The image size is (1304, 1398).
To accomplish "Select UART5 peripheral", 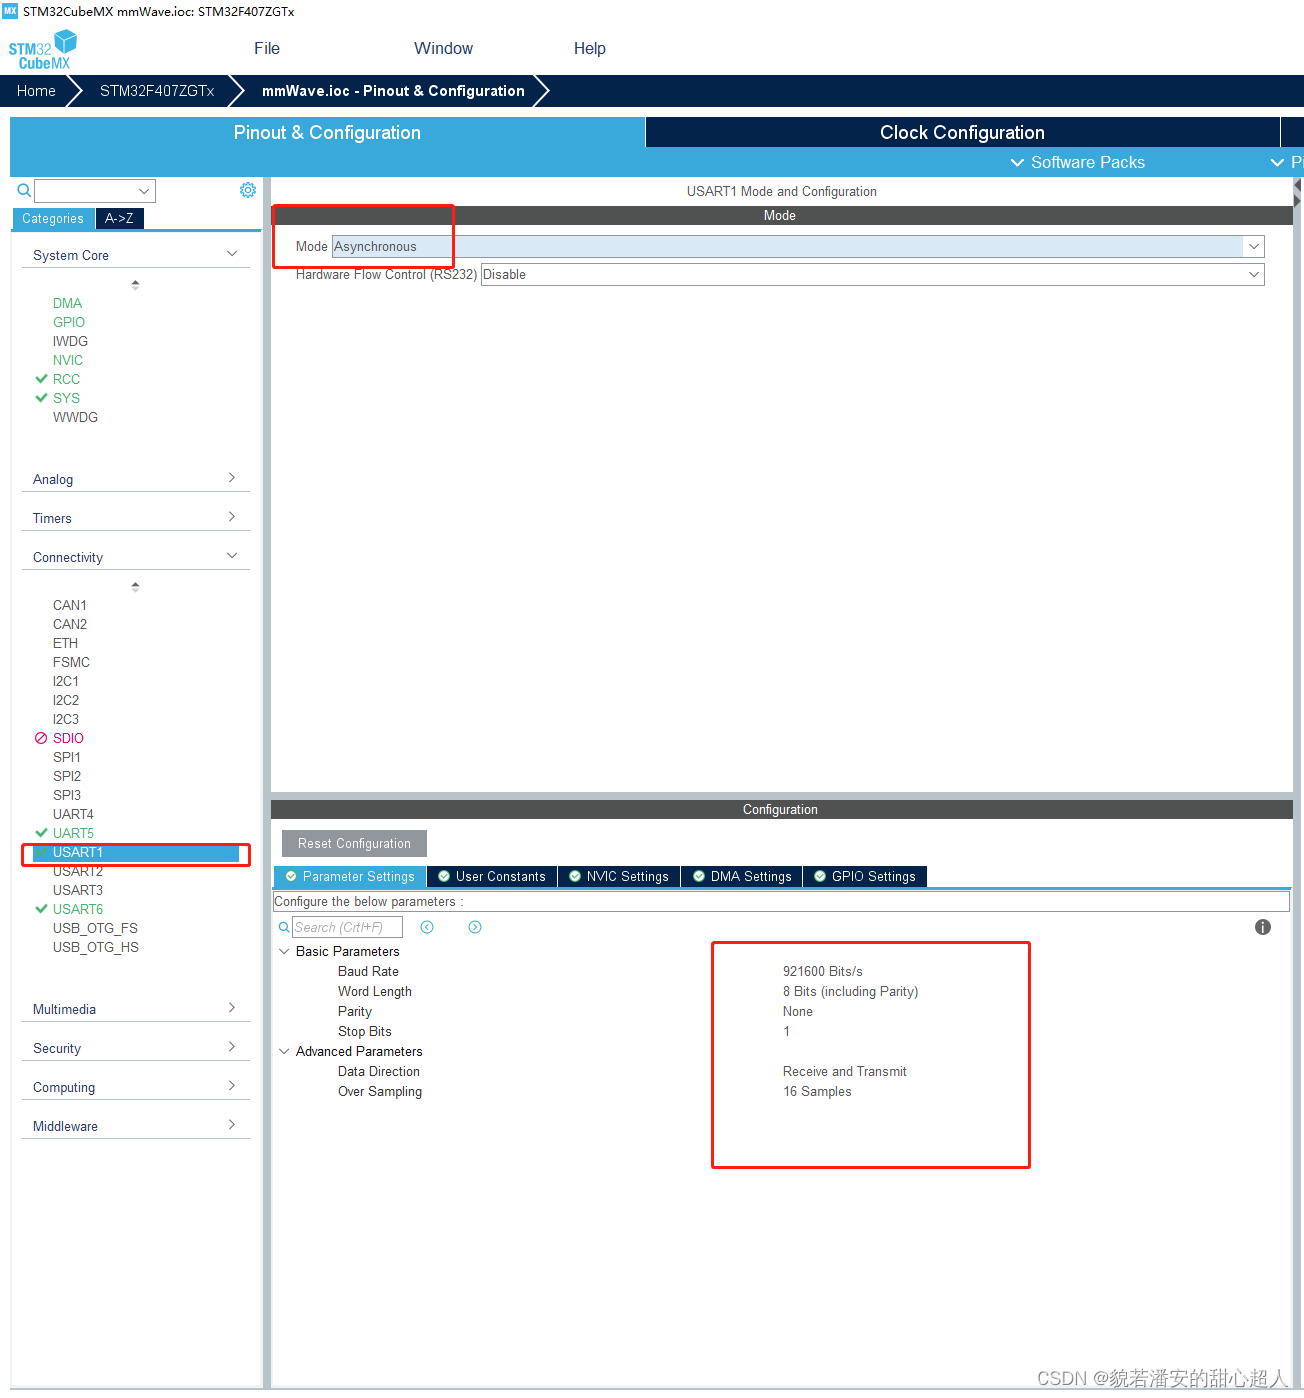I will click(73, 833).
